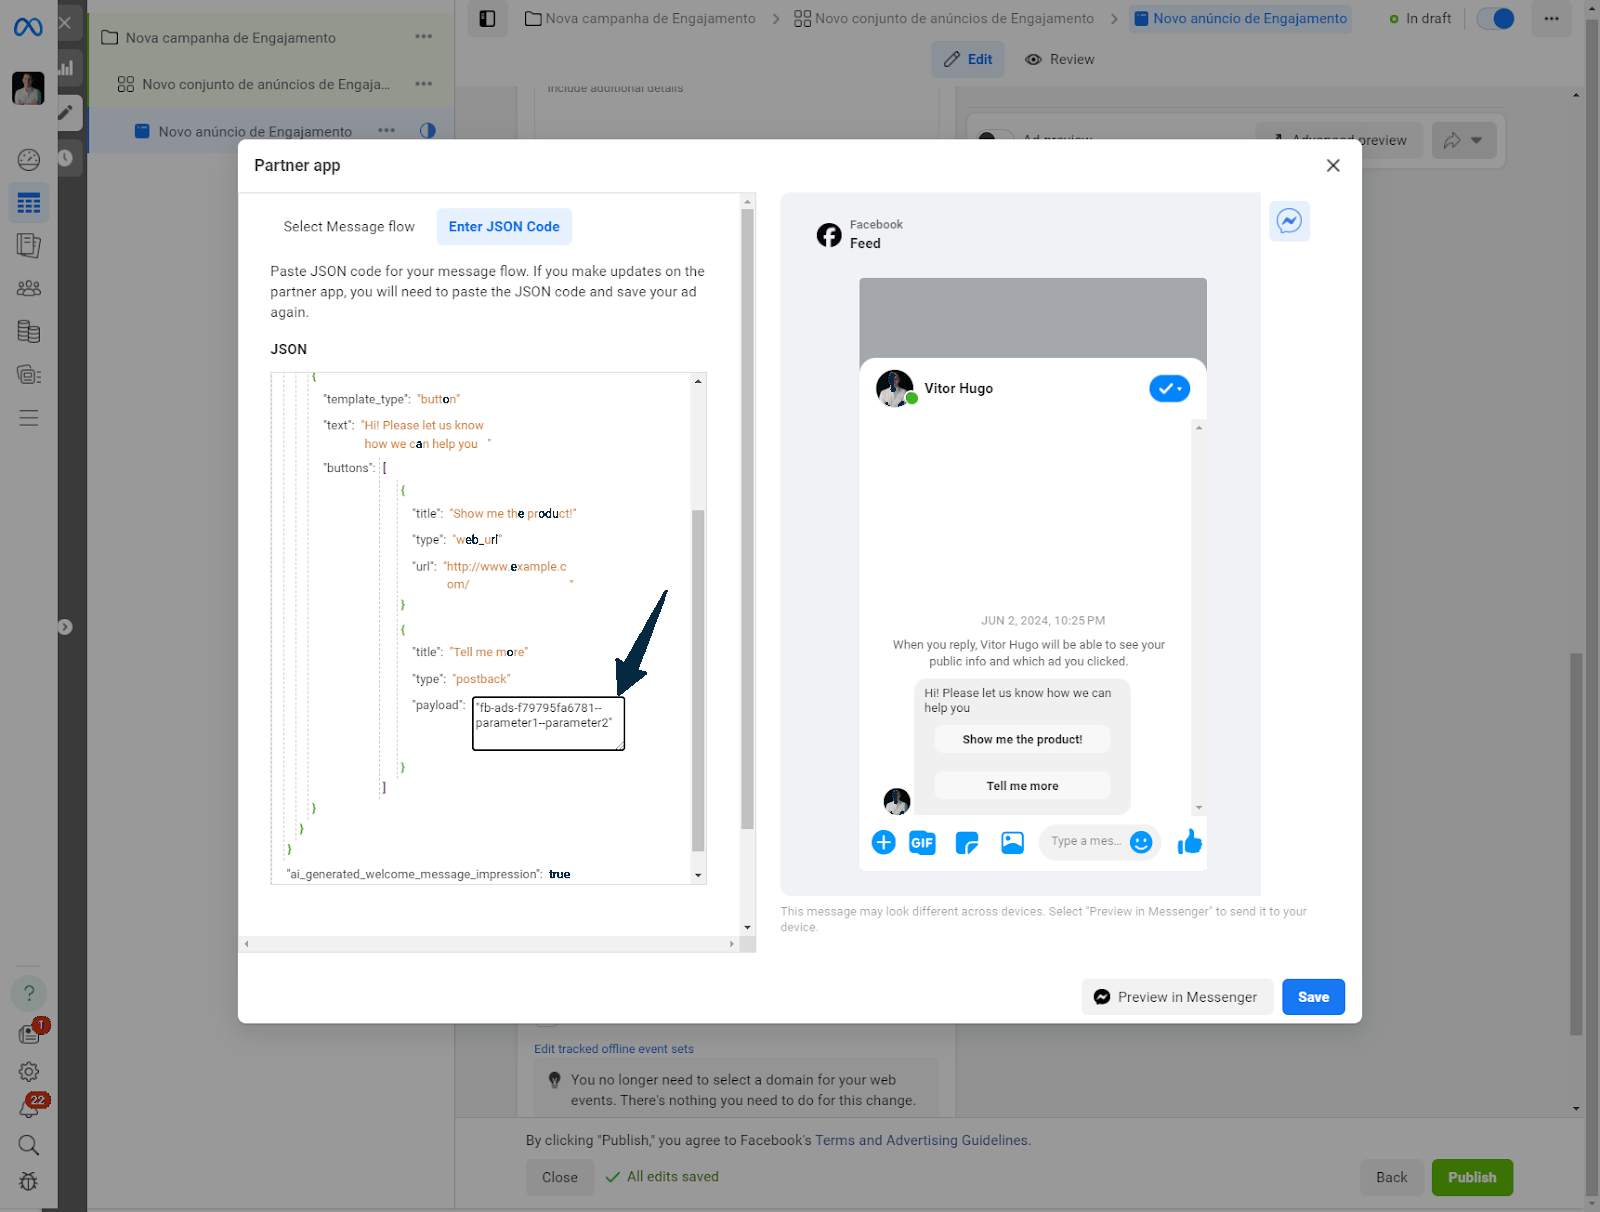
Task: Close the Partner app dialog
Action: pyautogui.click(x=1333, y=166)
